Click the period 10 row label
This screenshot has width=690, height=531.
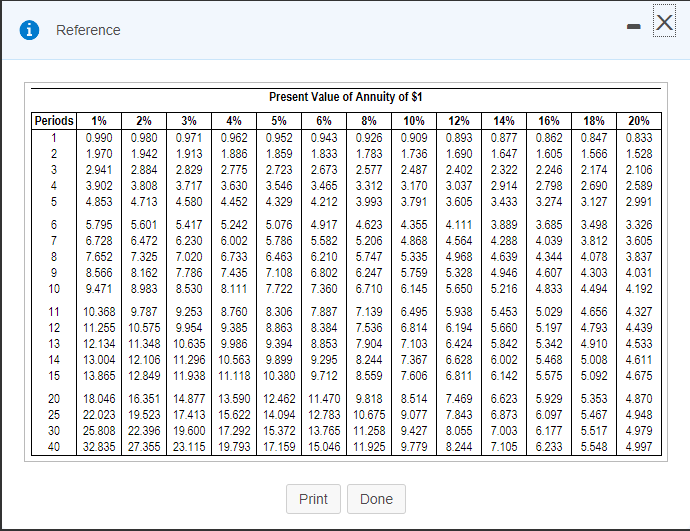54,289
